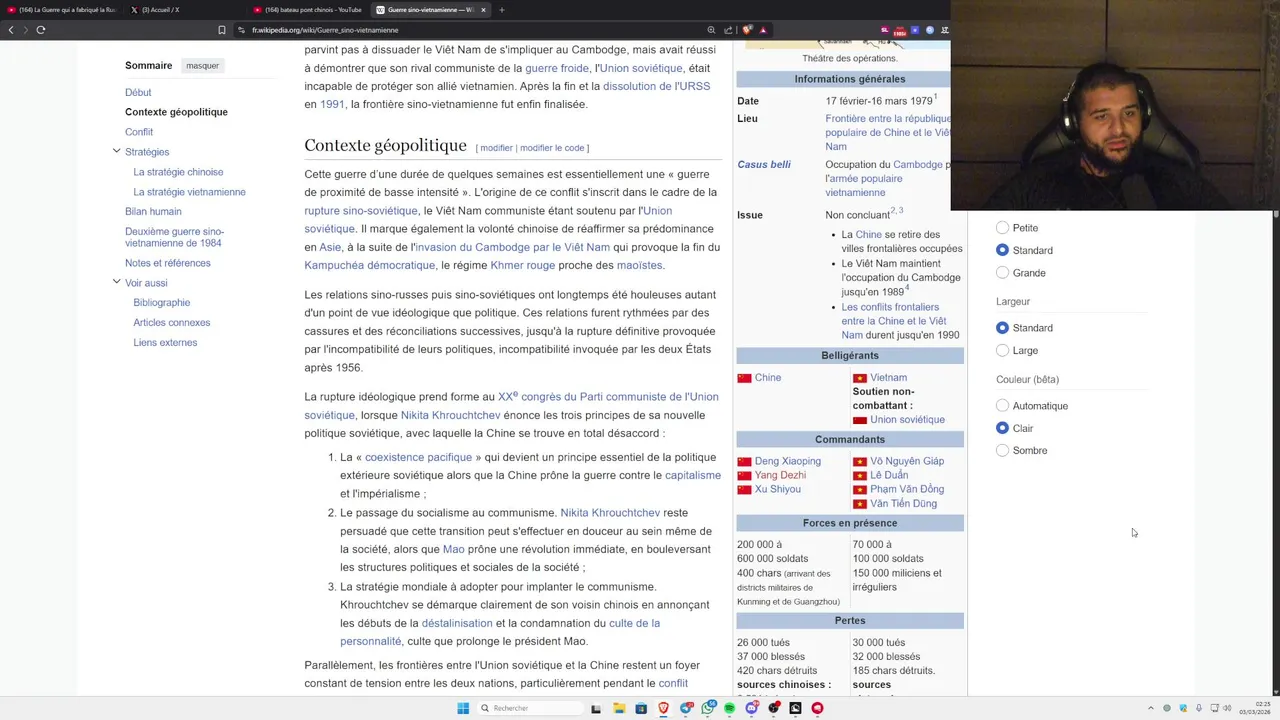
Task: Open the task view icon on taskbar
Action: pyautogui.click(x=596, y=708)
